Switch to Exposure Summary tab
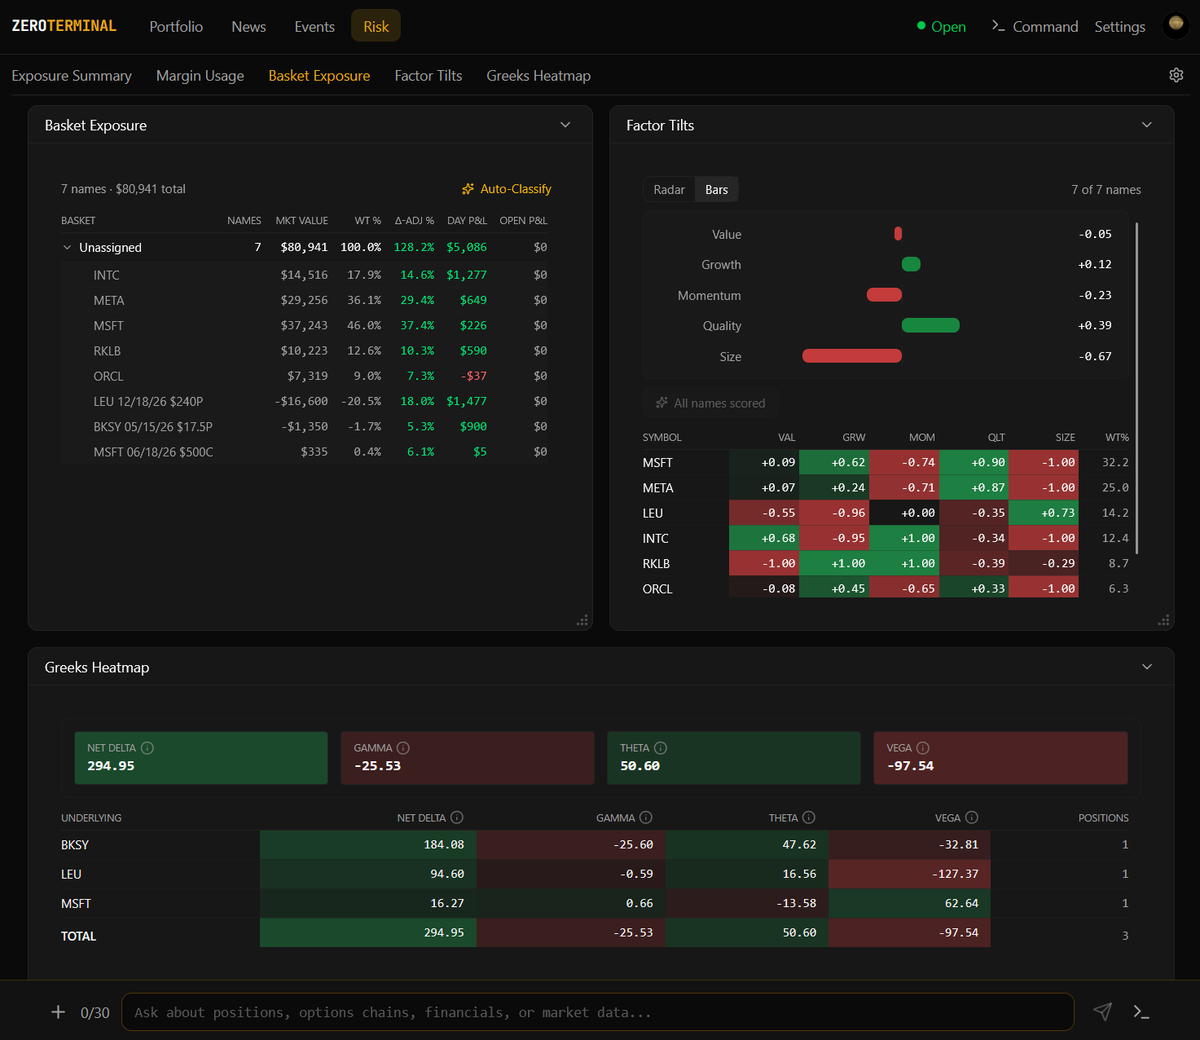 72,76
